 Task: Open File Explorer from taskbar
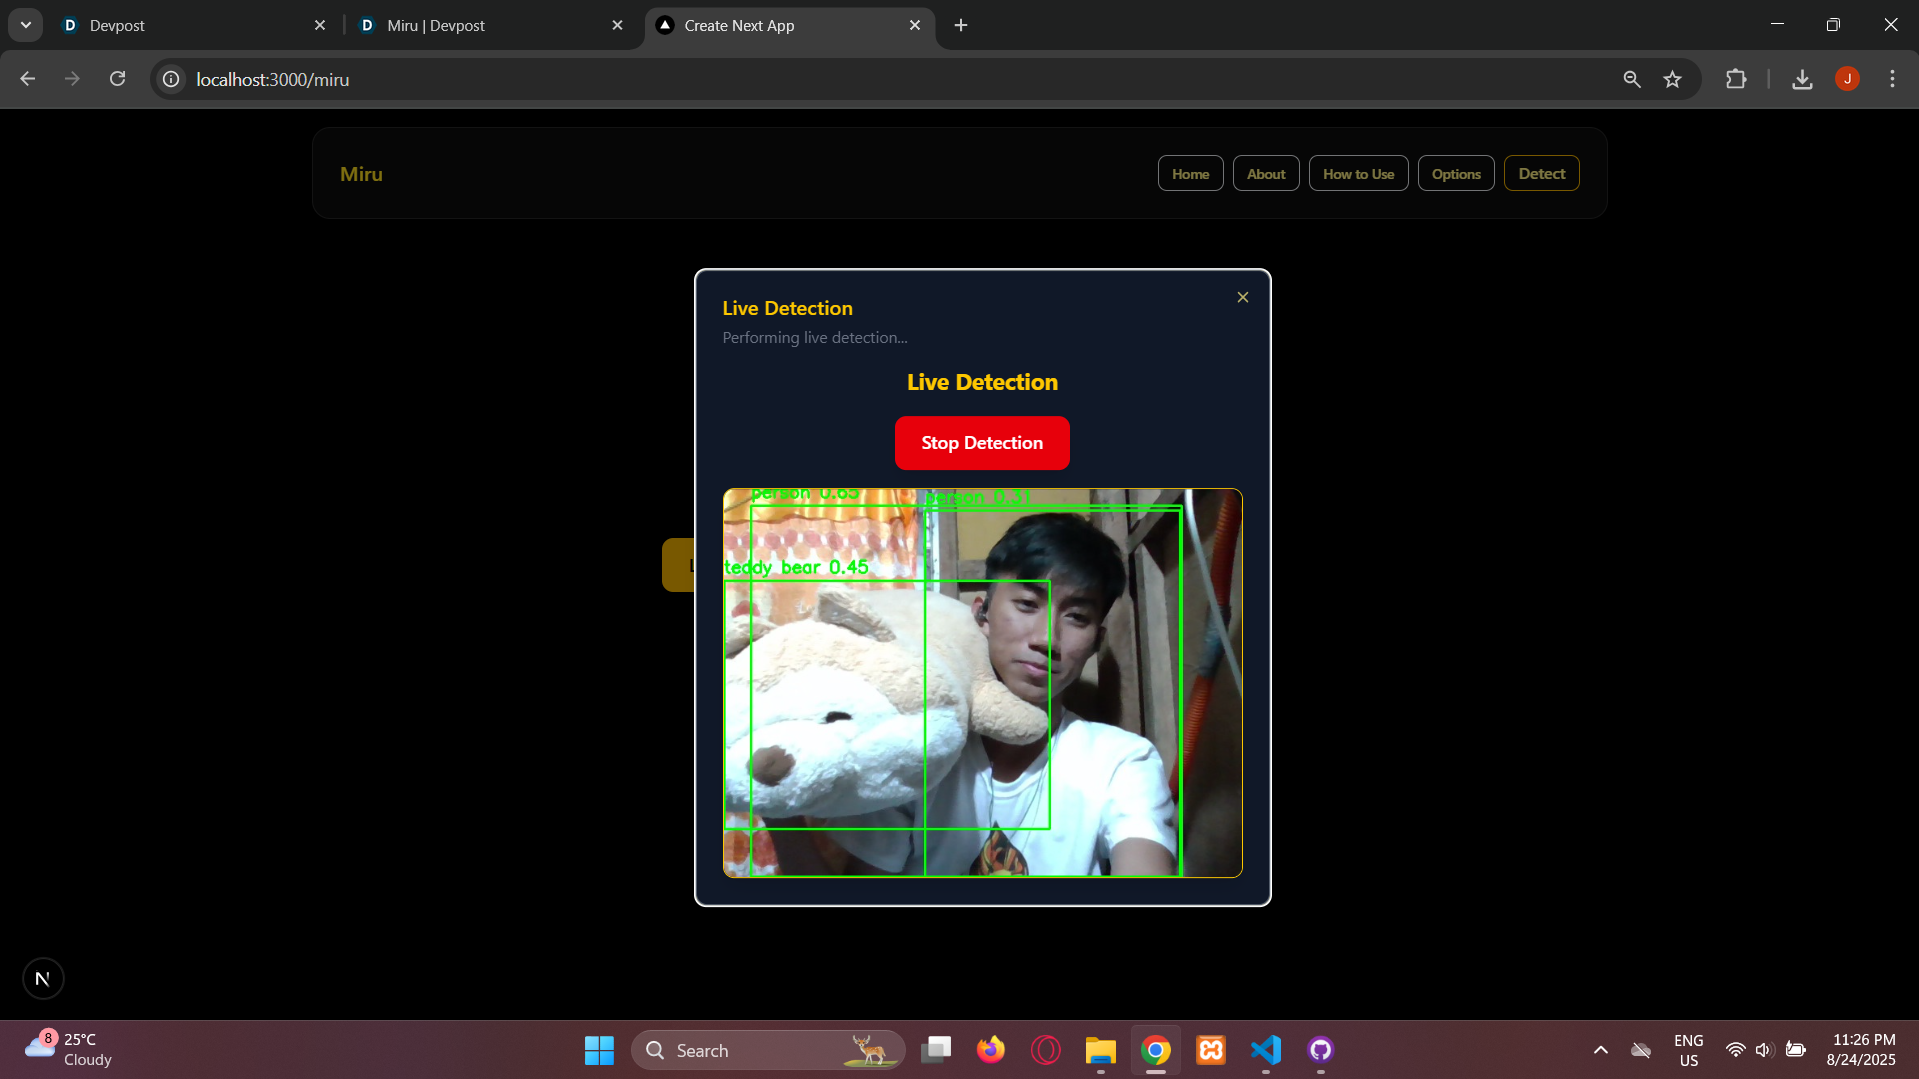pos(1101,1050)
